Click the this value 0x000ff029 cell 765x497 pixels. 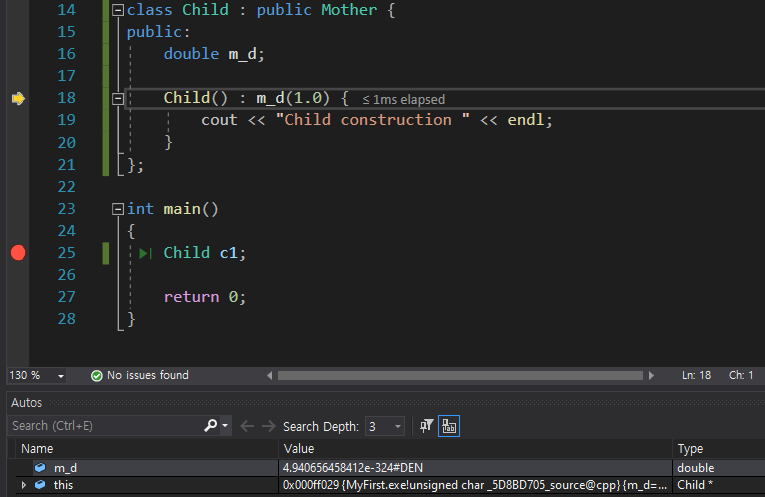475,485
